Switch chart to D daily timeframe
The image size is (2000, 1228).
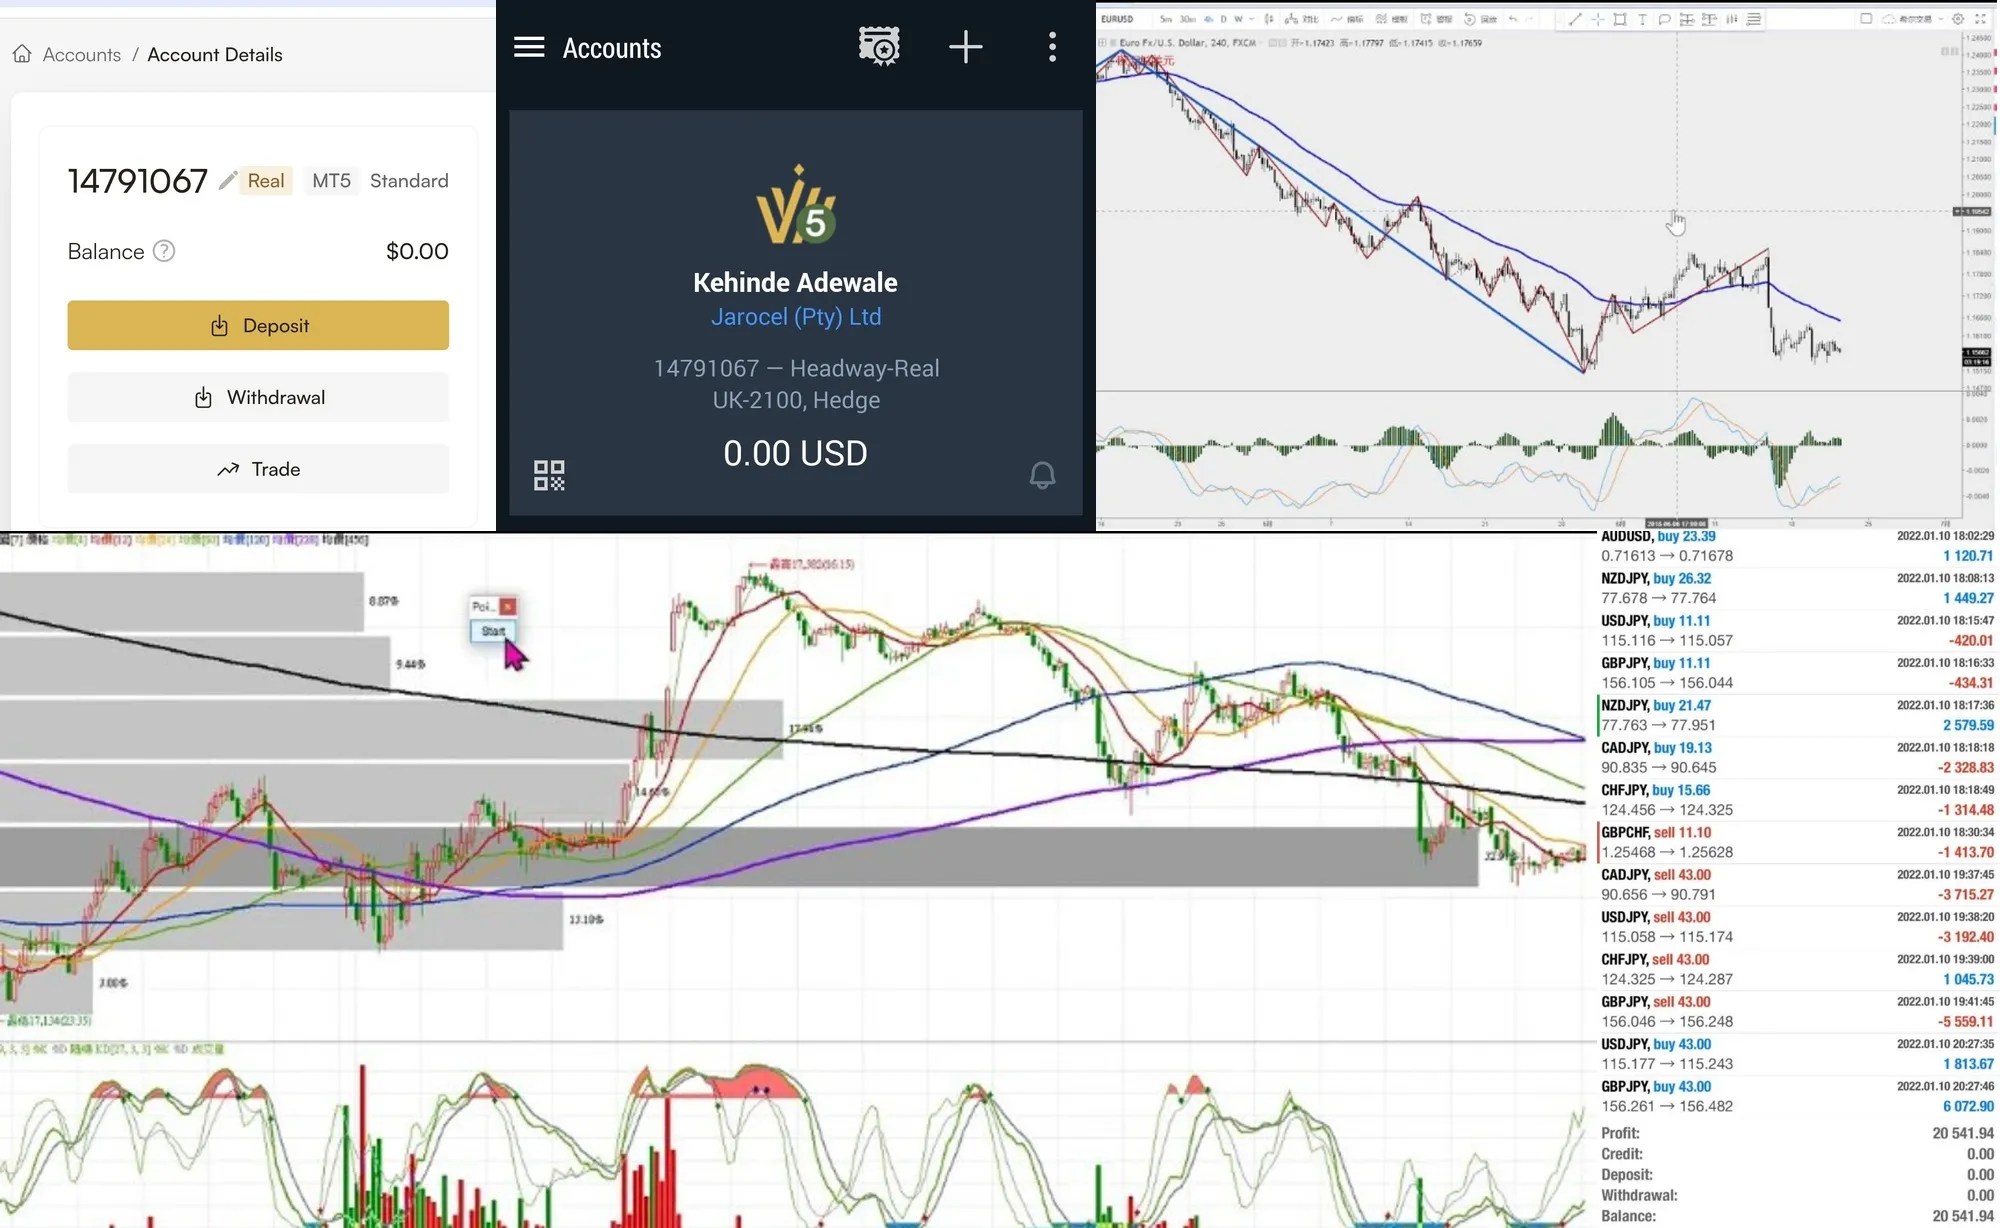(1223, 19)
